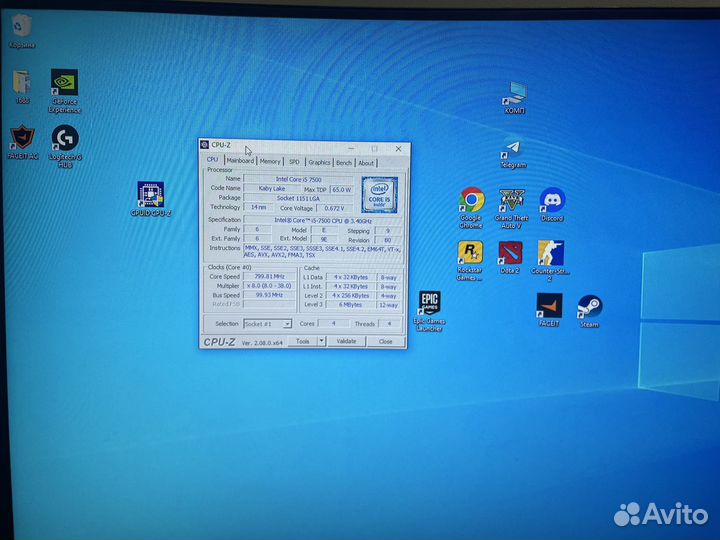Screen dimensions: 720x540
Task: Open the 1688 folder icon
Action: tap(22, 84)
